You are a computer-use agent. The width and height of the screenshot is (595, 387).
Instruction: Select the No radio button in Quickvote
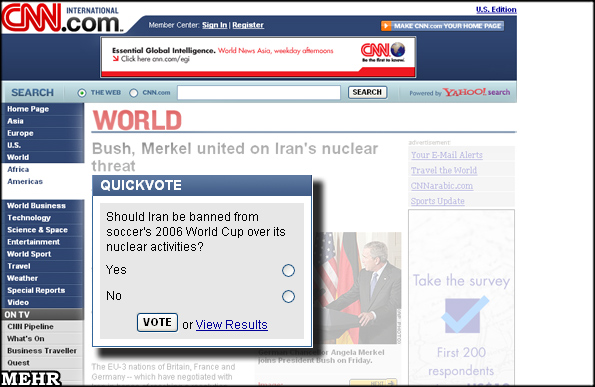[x=288, y=296]
